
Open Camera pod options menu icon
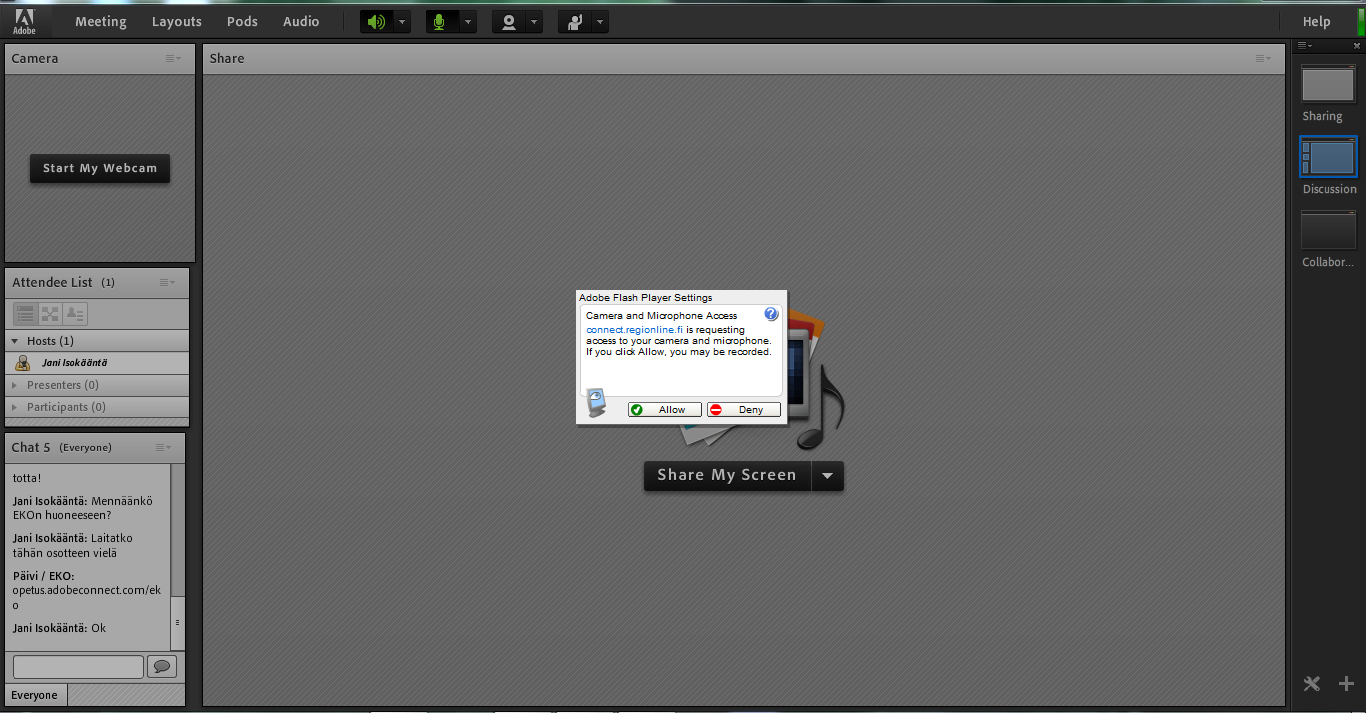tap(174, 59)
